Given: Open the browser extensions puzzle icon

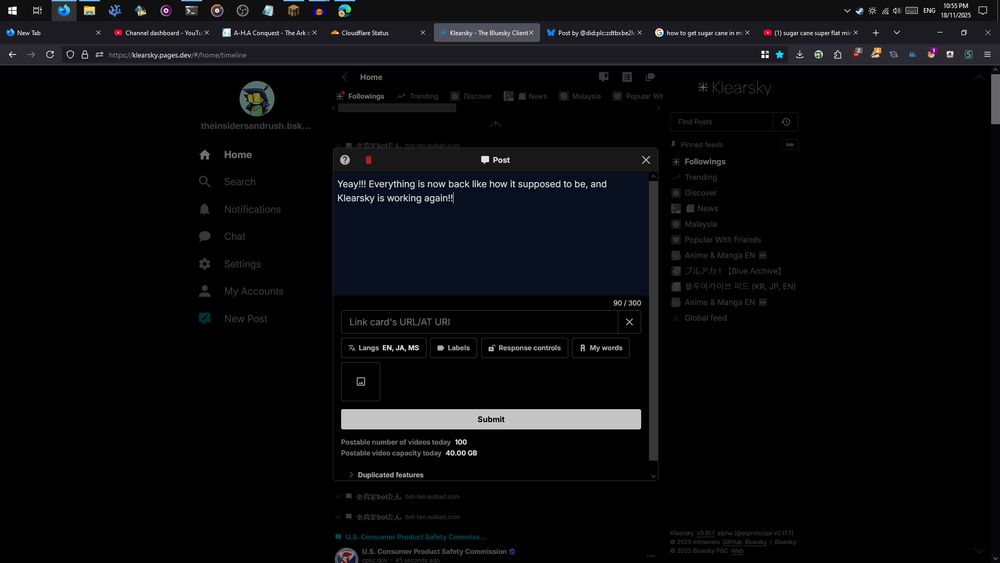Looking at the screenshot, I should pyautogui.click(x=837, y=55).
